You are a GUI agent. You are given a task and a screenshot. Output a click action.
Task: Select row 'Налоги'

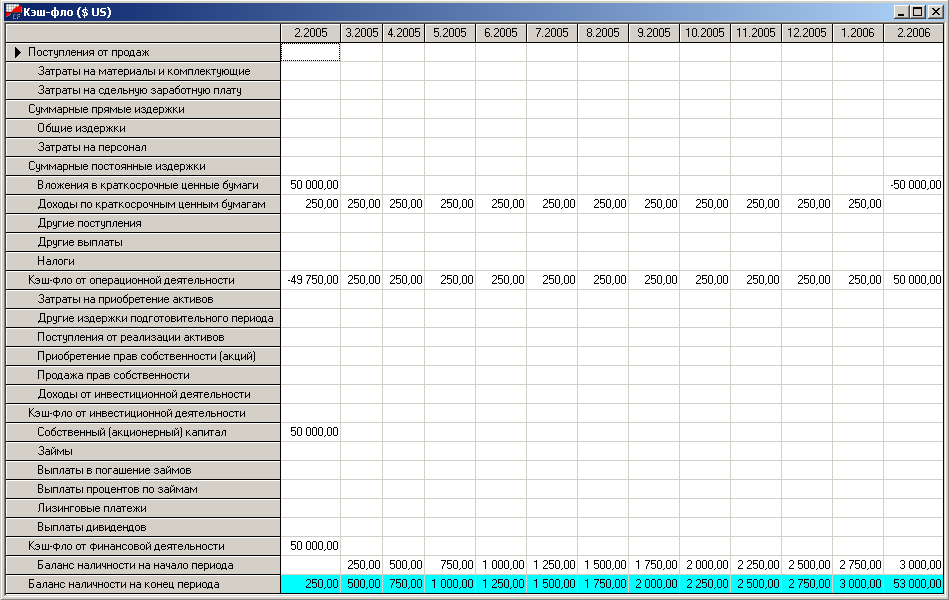[143, 262]
